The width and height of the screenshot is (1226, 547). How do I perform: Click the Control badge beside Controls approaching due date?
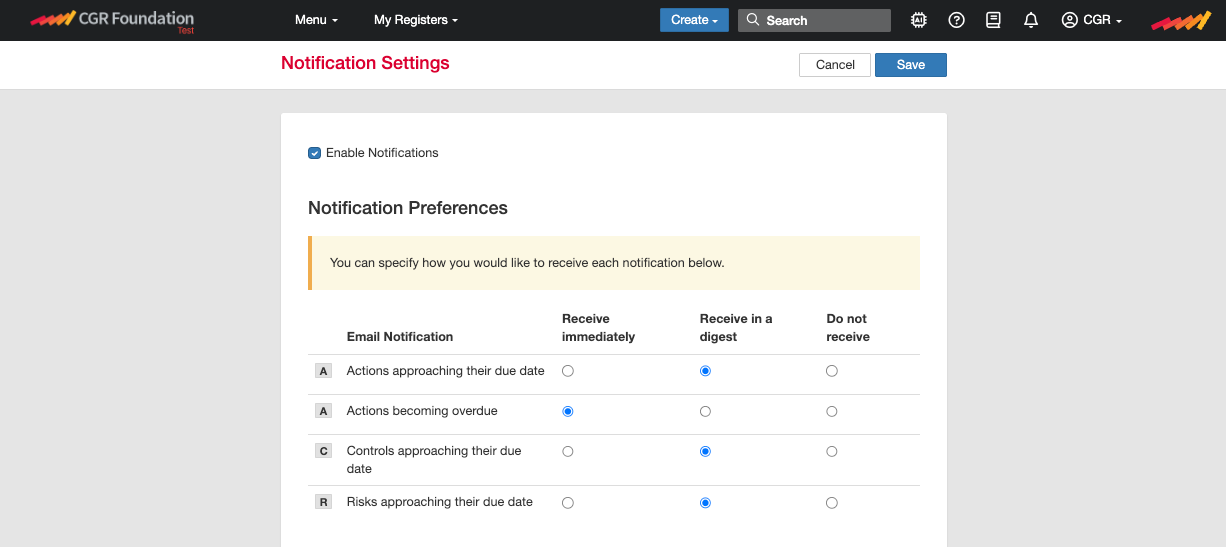click(x=323, y=451)
